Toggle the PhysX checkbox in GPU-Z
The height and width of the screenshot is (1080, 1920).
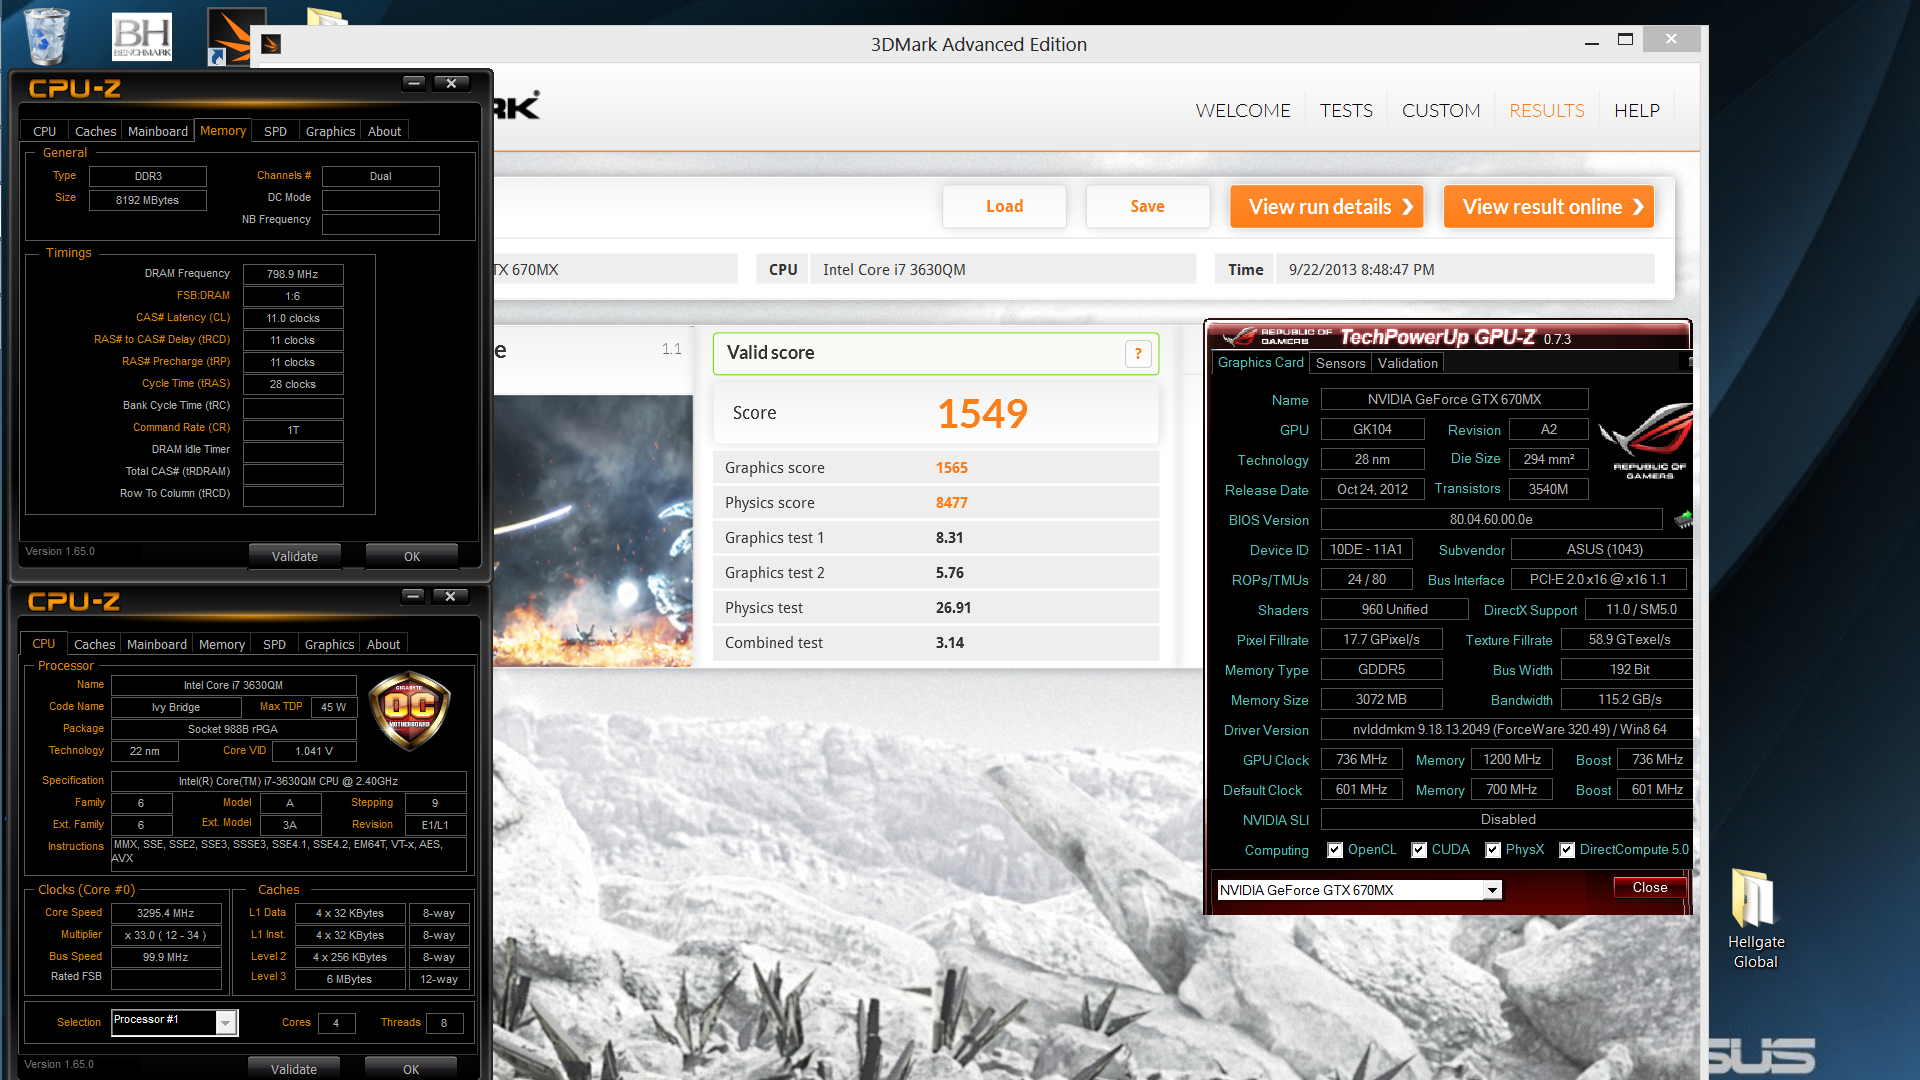[1493, 850]
